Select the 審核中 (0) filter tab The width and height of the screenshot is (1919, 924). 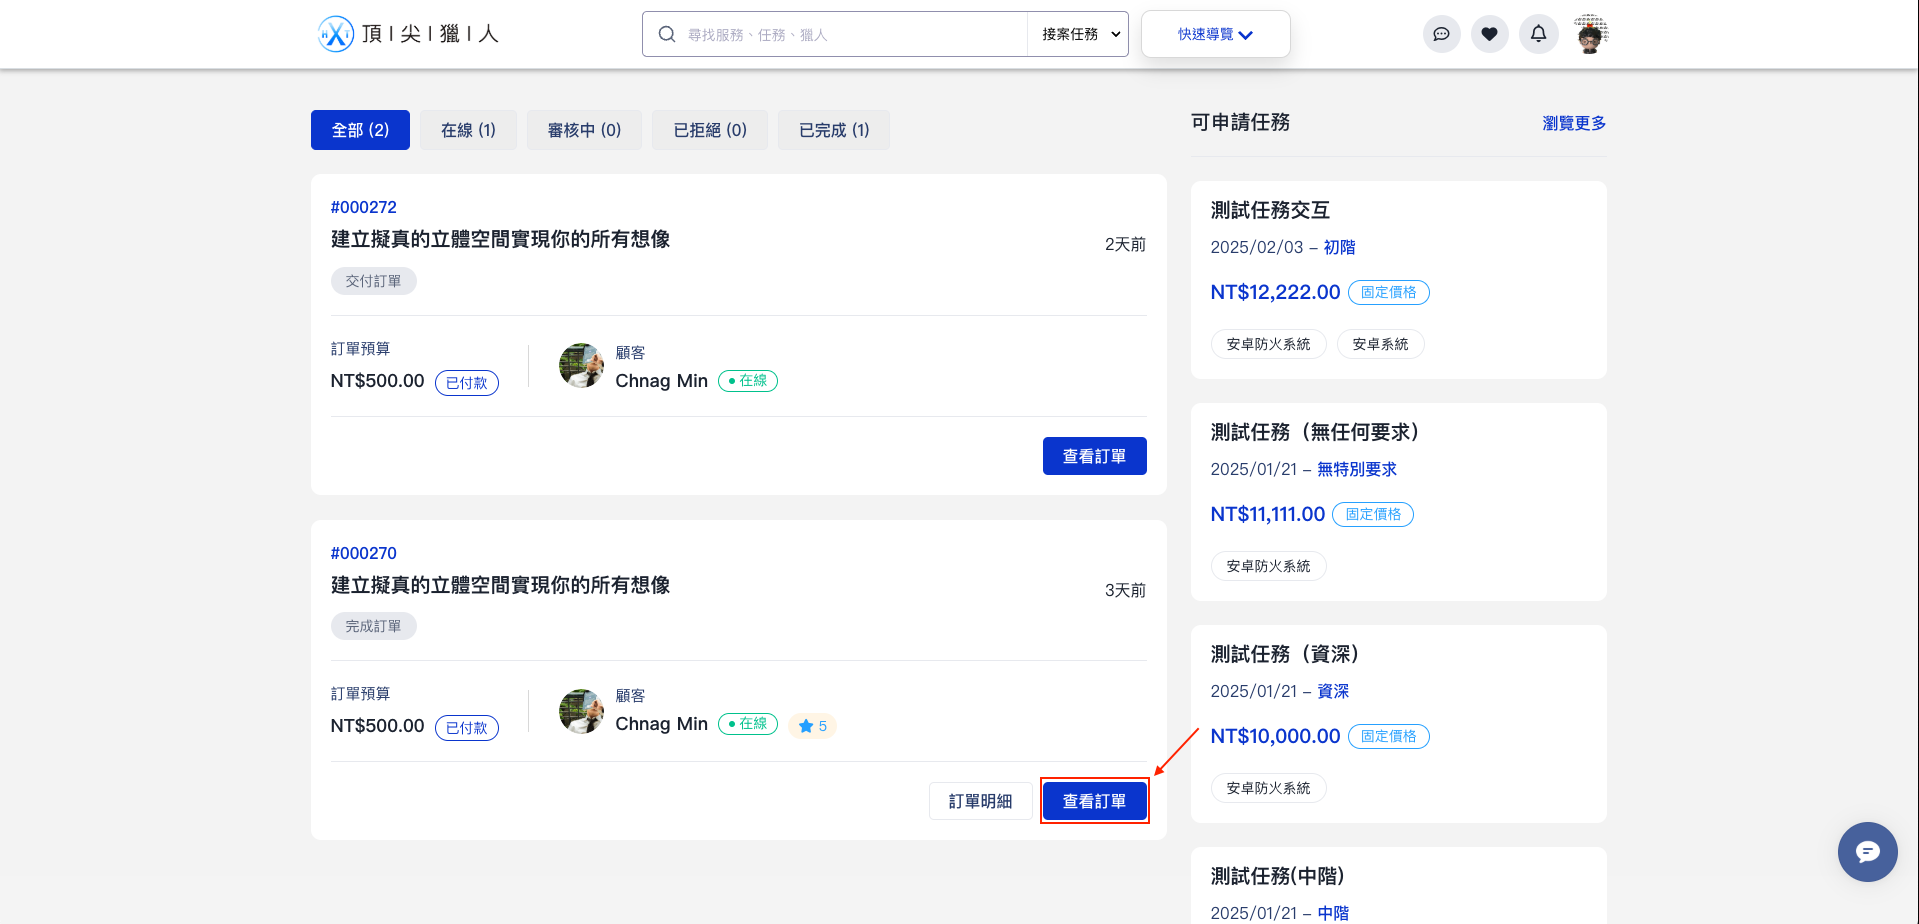tap(584, 129)
